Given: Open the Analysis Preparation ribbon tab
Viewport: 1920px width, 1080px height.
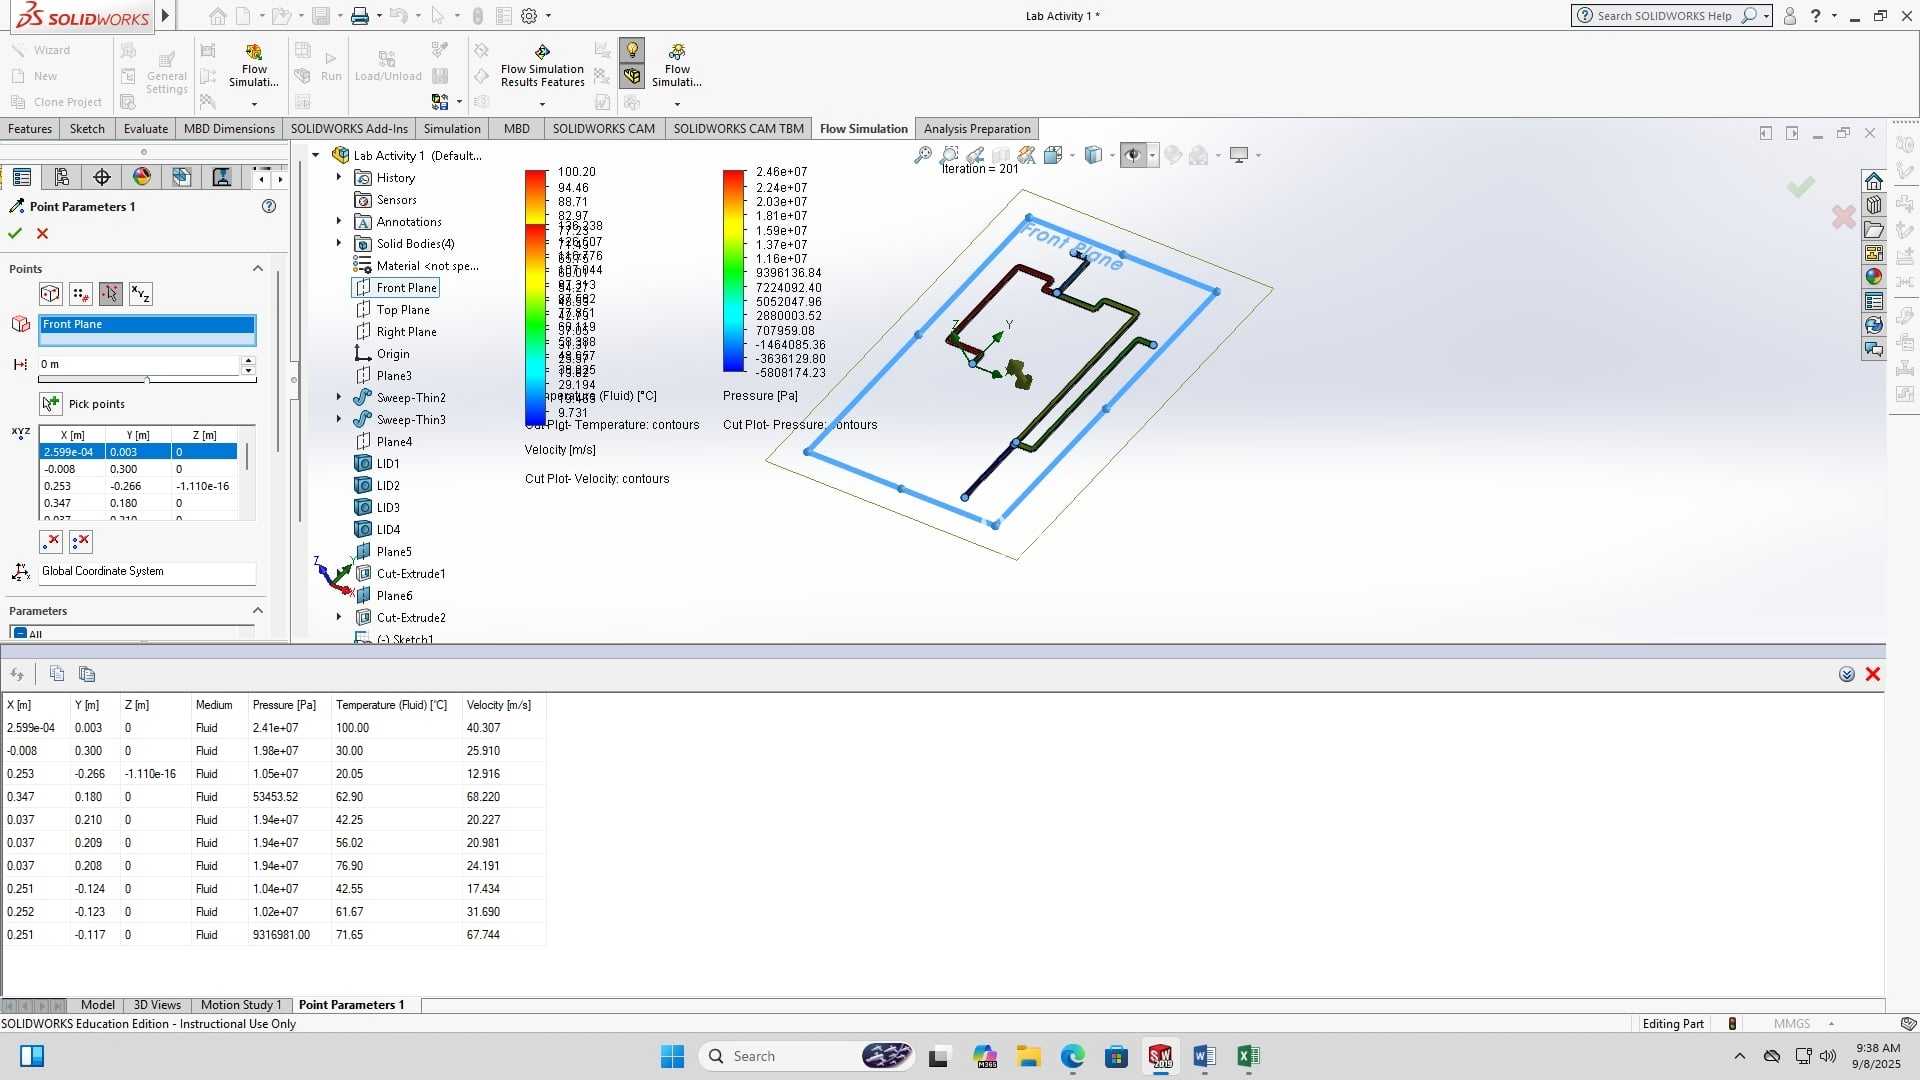Looking at the screenshot, I should [977, 129].
